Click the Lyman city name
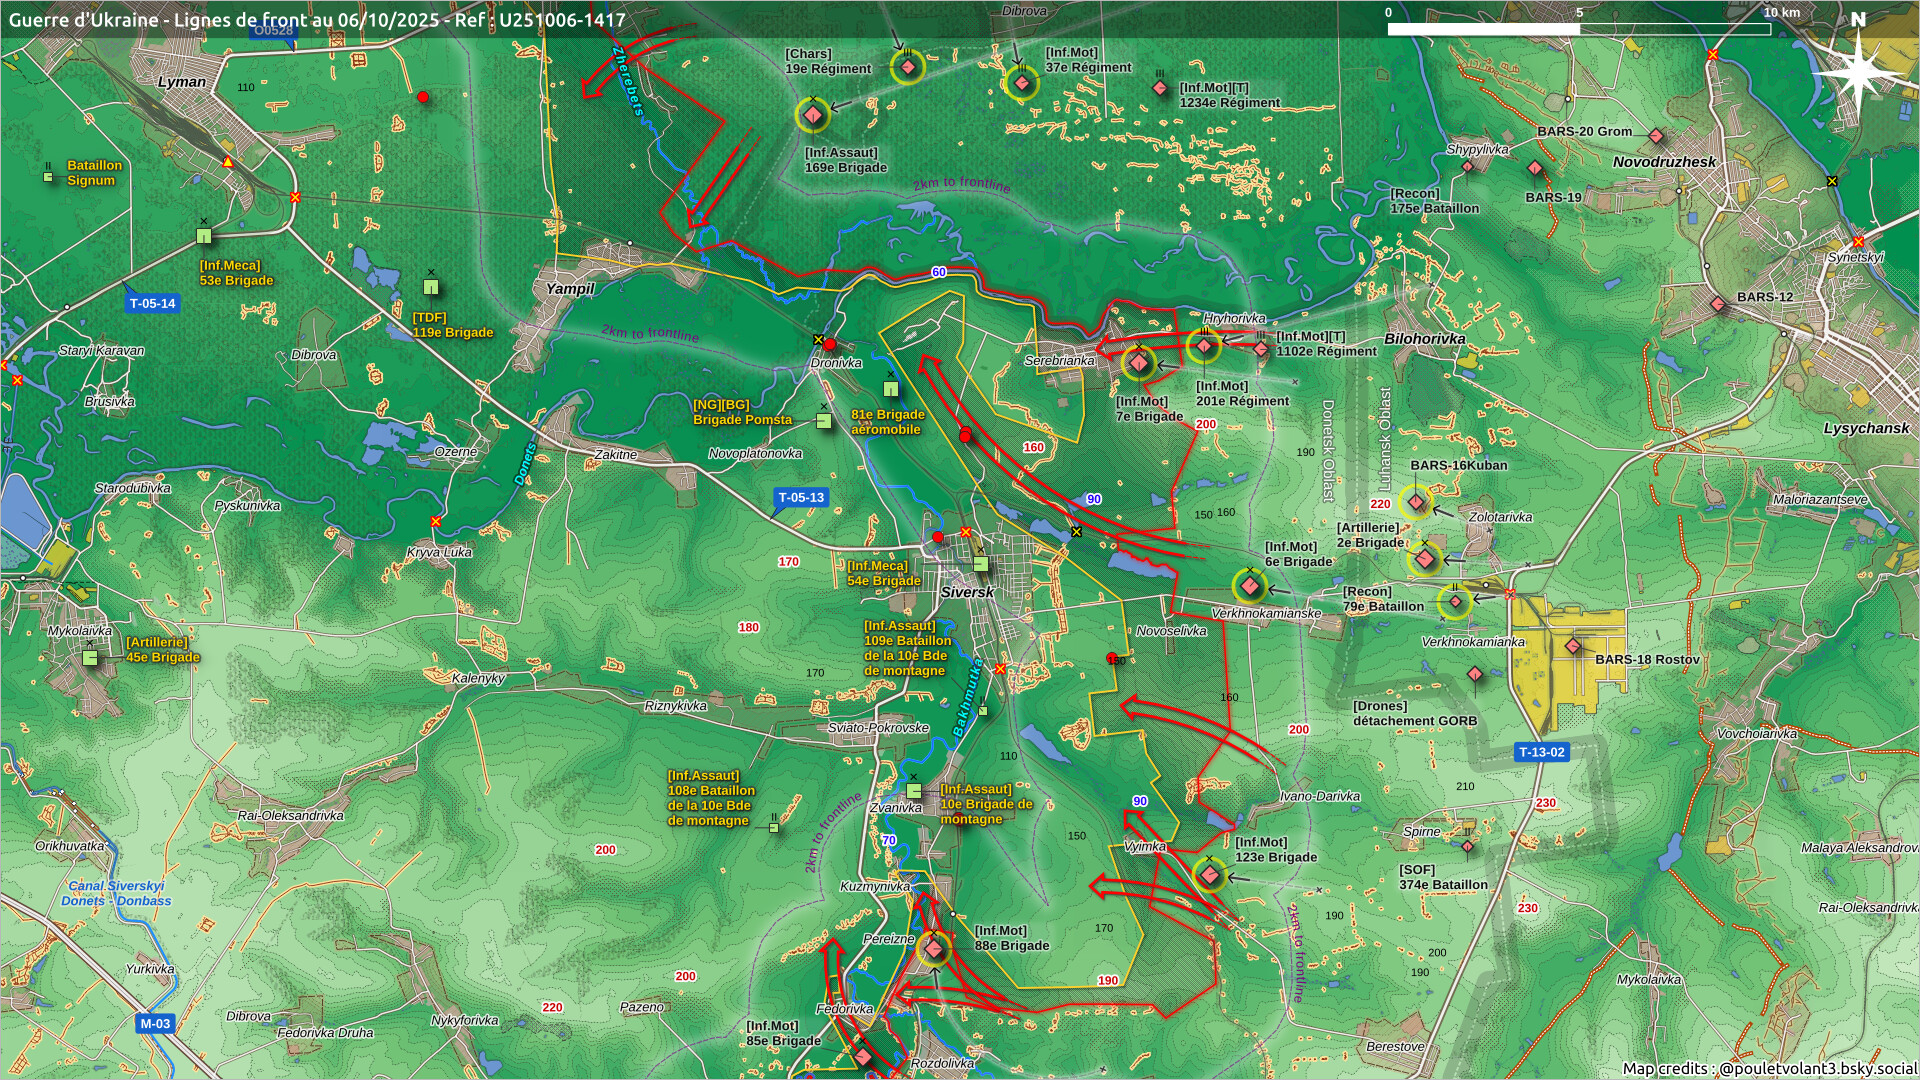The height and width of the screenshot is (1080, 1920). pos(182,82)
